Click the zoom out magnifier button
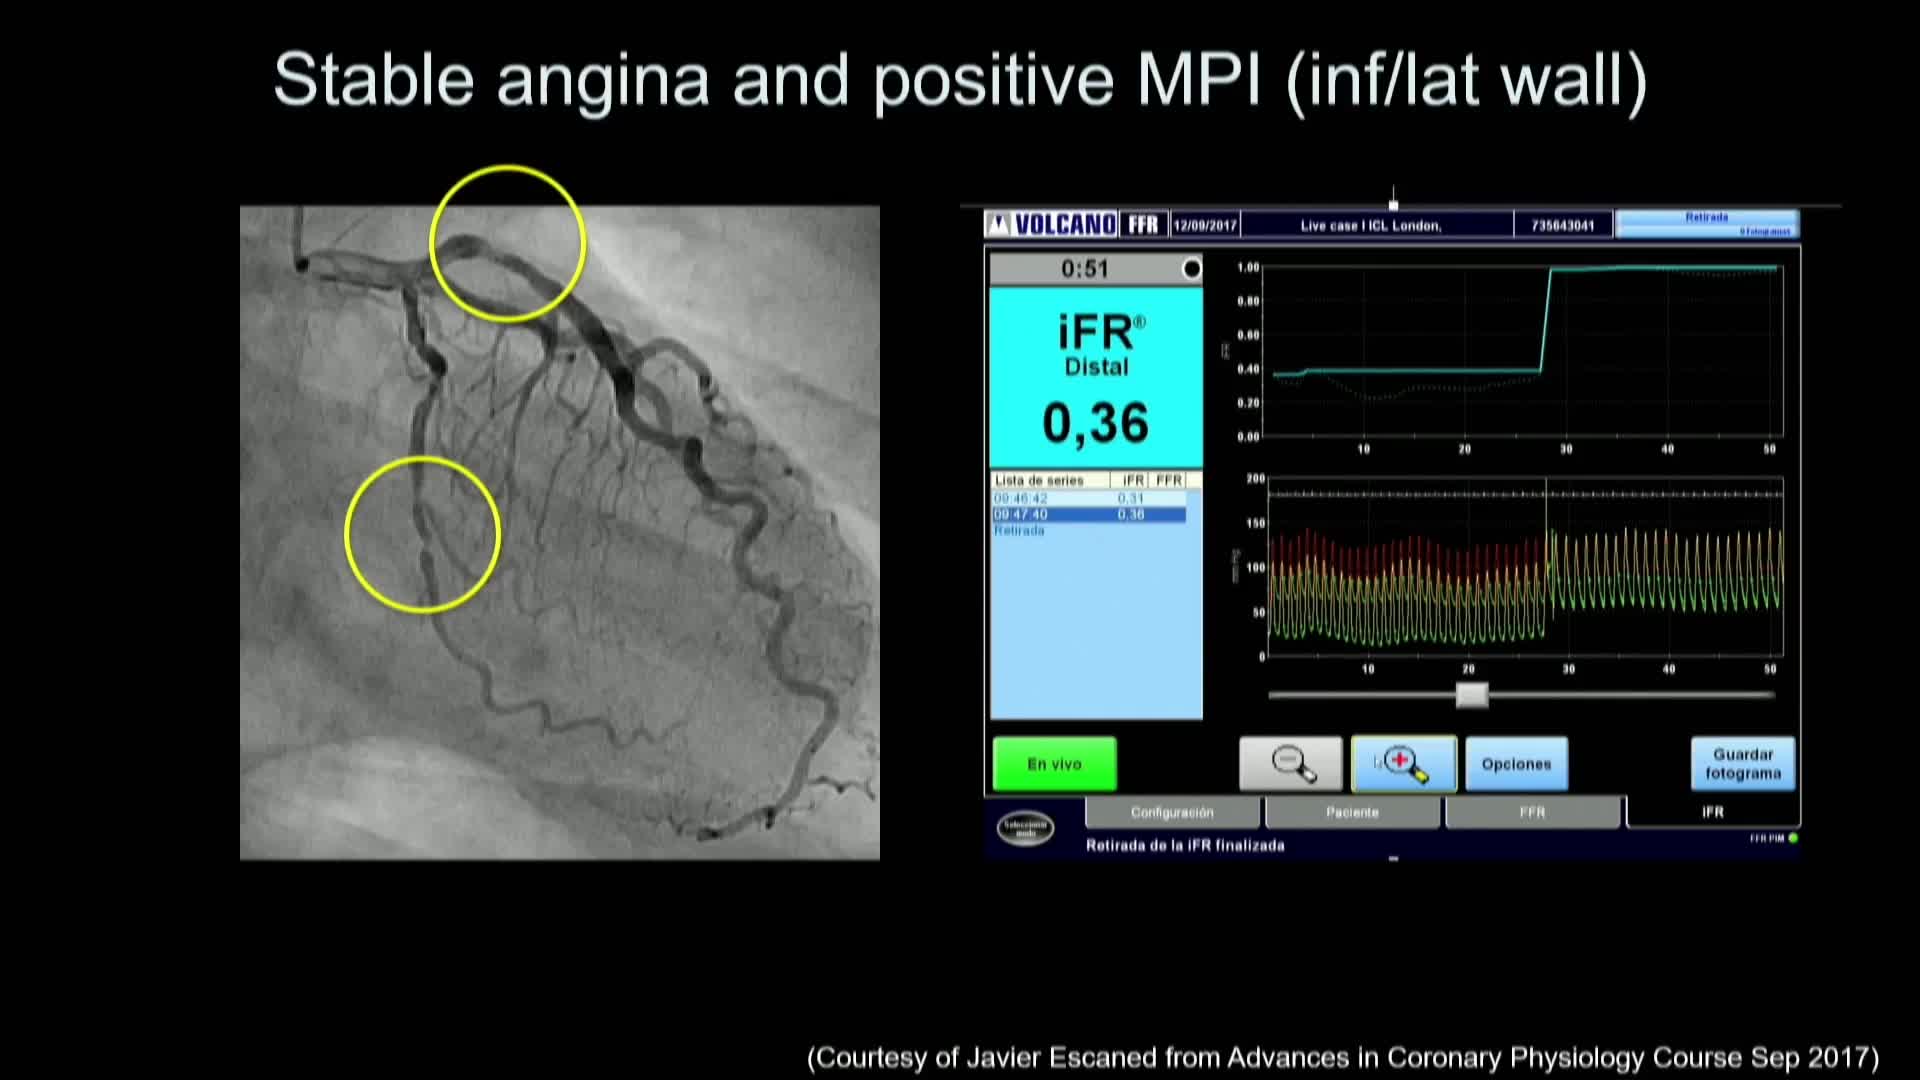The image size is (1920, 1080). (x=1290, y=764)
